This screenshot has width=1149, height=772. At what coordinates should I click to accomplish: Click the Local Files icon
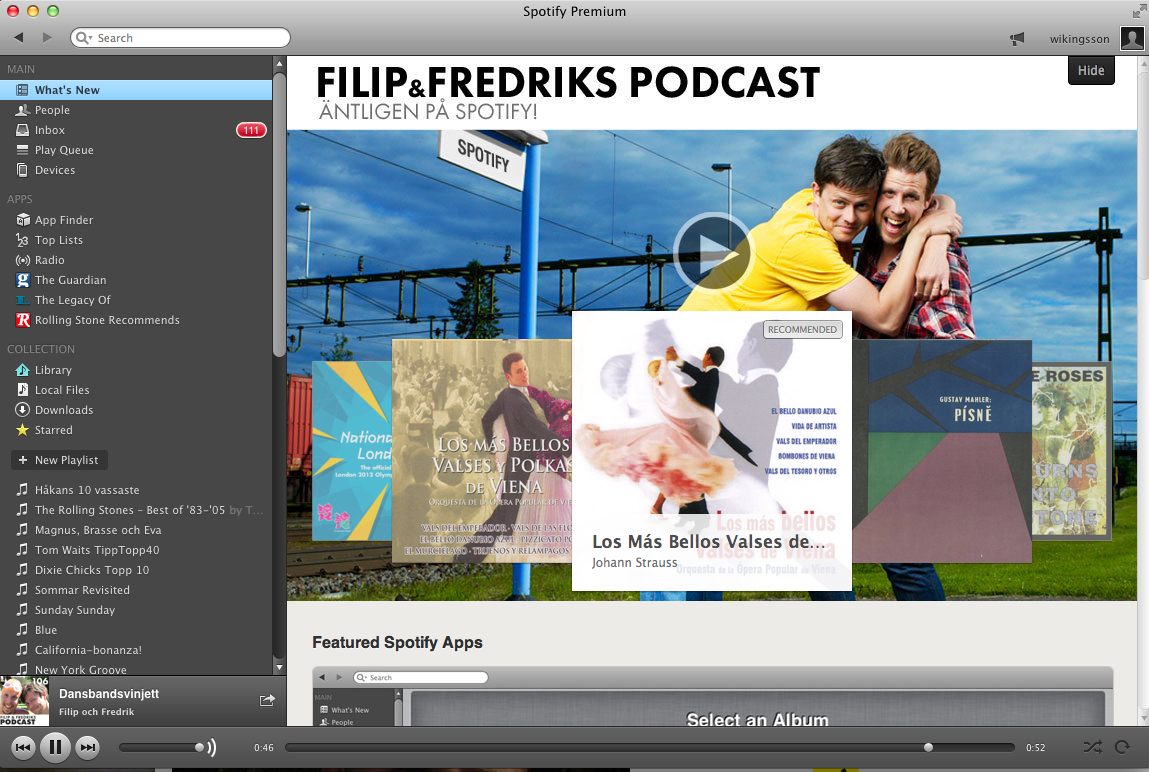(x=23, y=390)
